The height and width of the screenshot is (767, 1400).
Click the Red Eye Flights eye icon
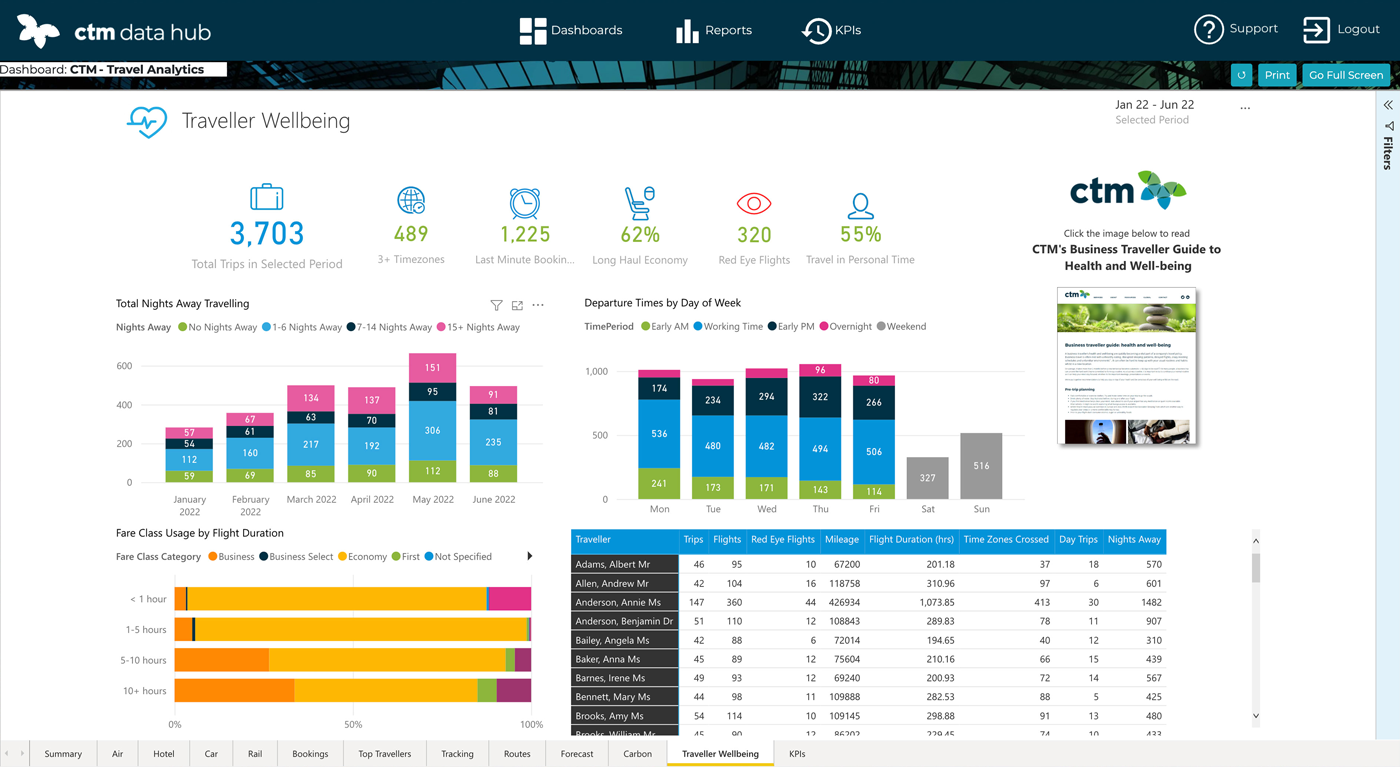pos(754,204)
